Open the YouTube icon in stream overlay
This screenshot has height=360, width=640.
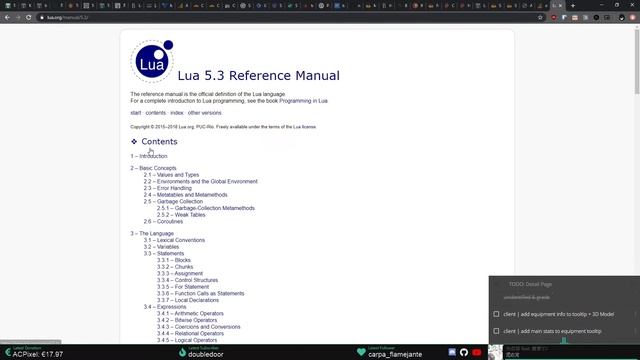click(476, 352)
